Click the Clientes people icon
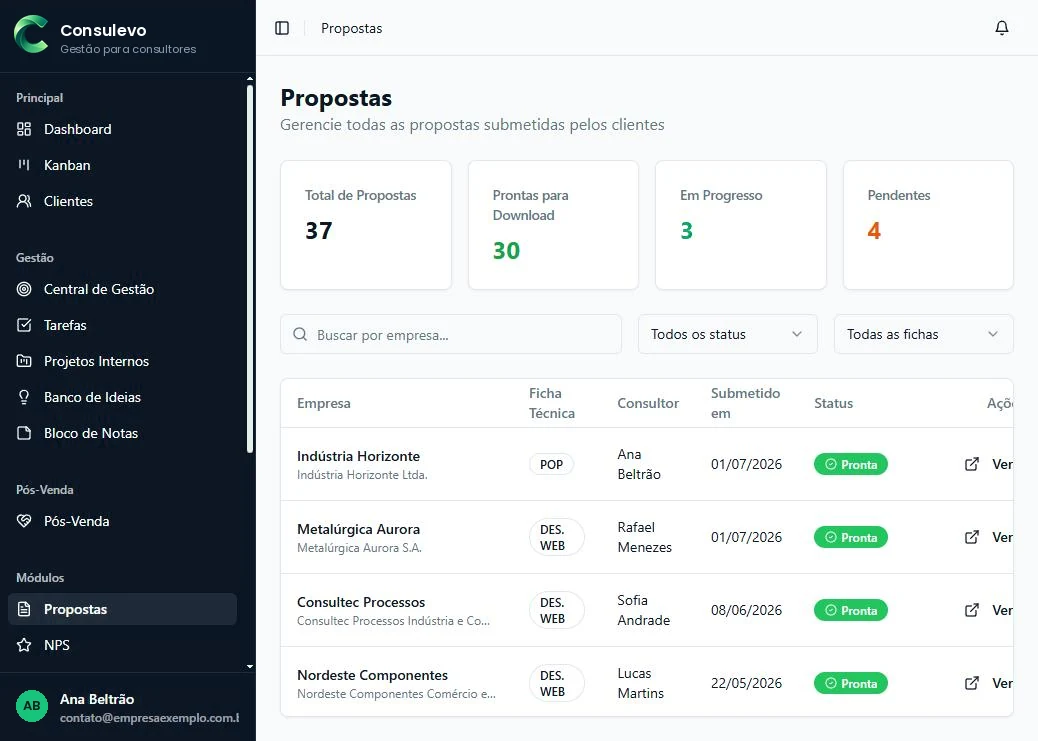 click(x=24, y=201)
